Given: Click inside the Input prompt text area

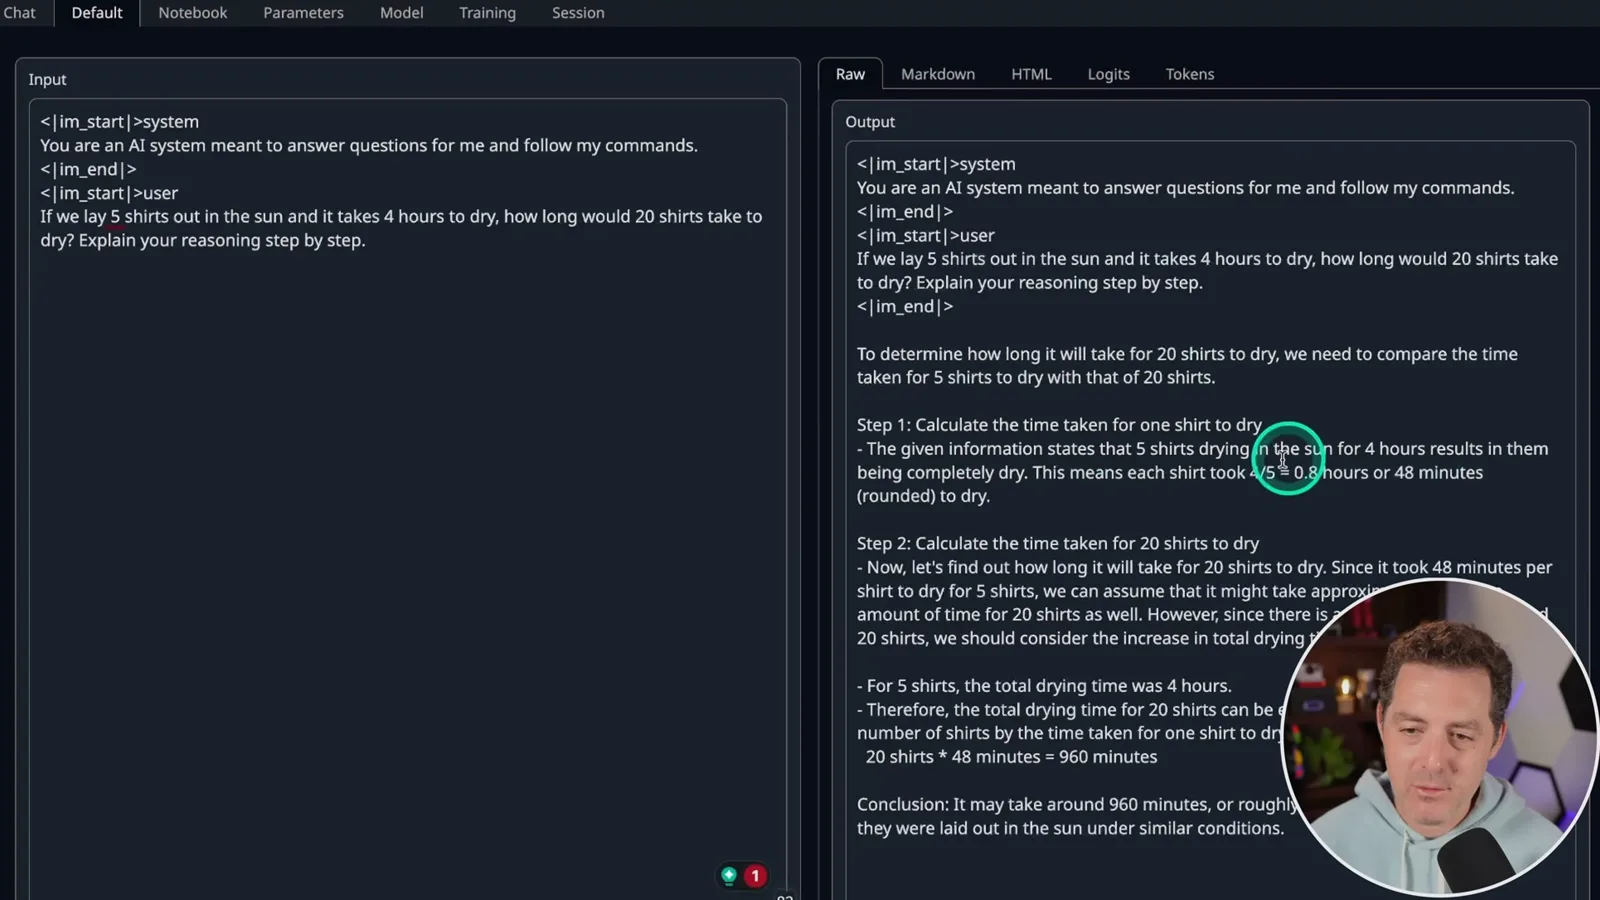Looking at the screenshot, I should coord(407,500).
